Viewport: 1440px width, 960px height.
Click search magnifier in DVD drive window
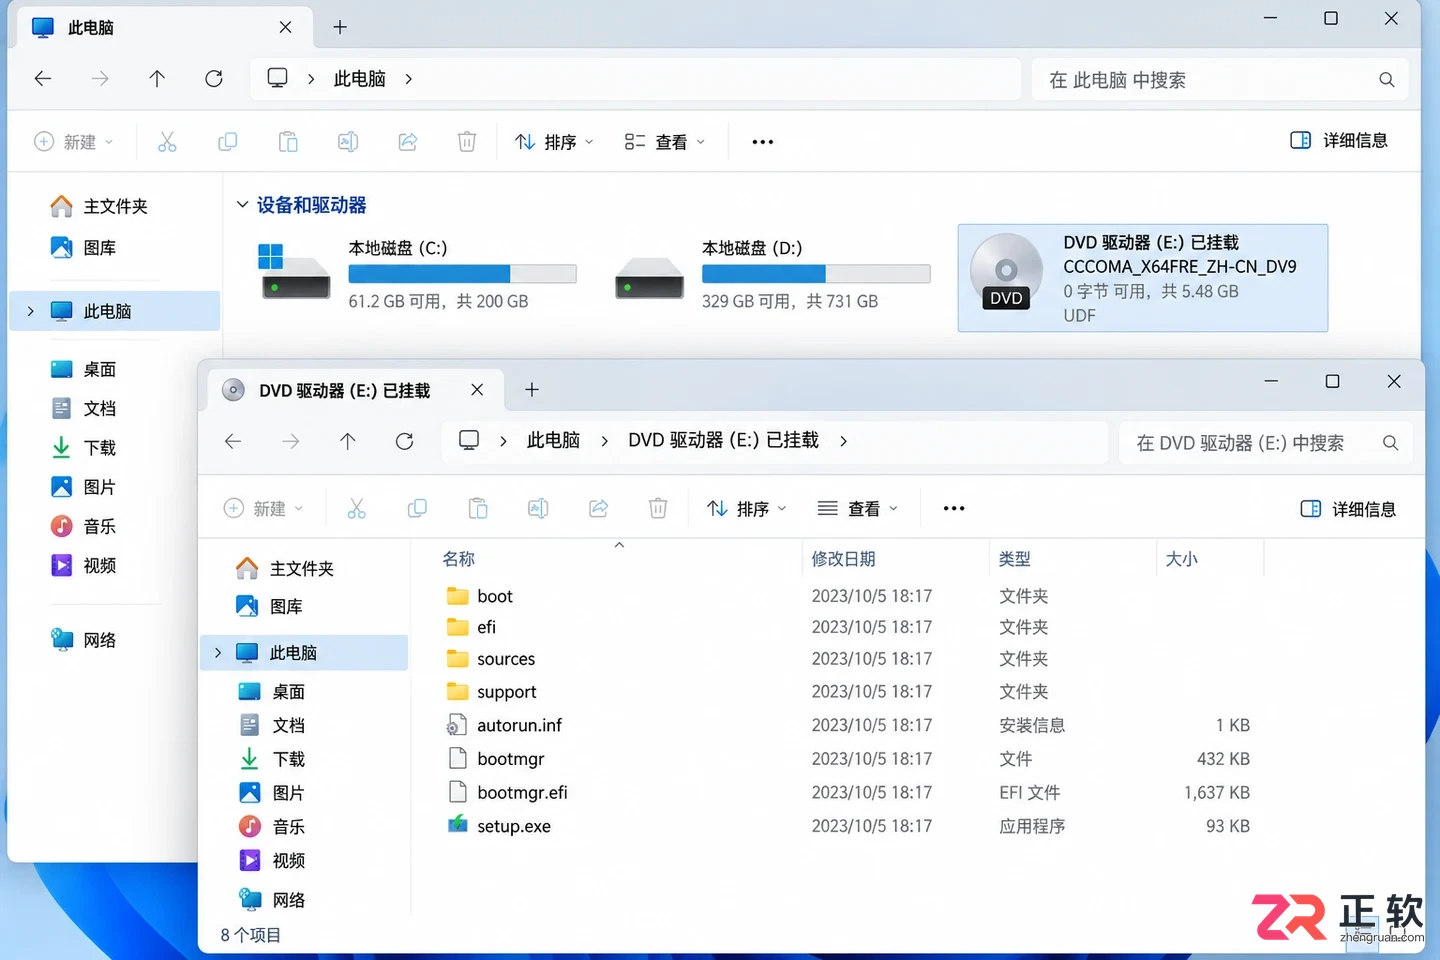[1390, 443]
